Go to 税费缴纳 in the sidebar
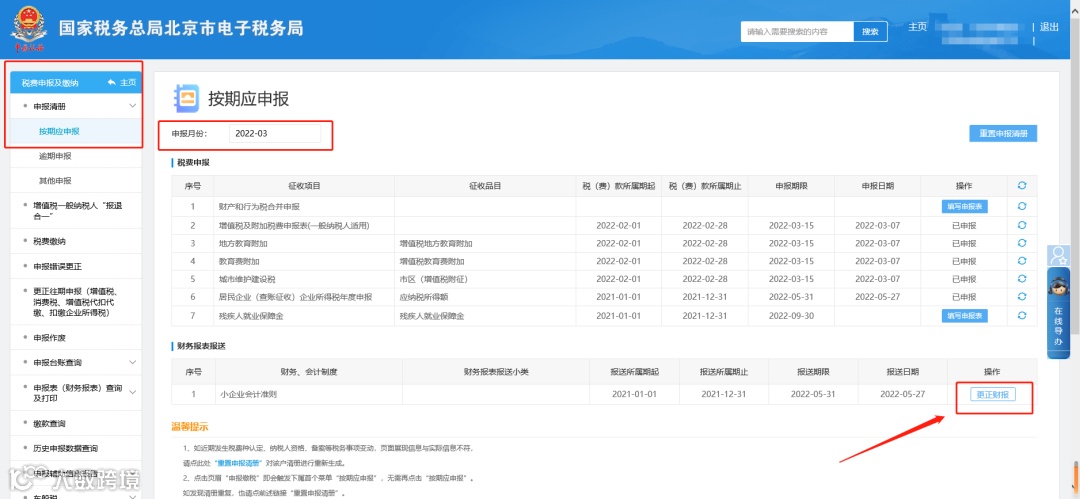The height and width of the screenshot is (499, 1080). pyautogui.click(x=50, y=241)
